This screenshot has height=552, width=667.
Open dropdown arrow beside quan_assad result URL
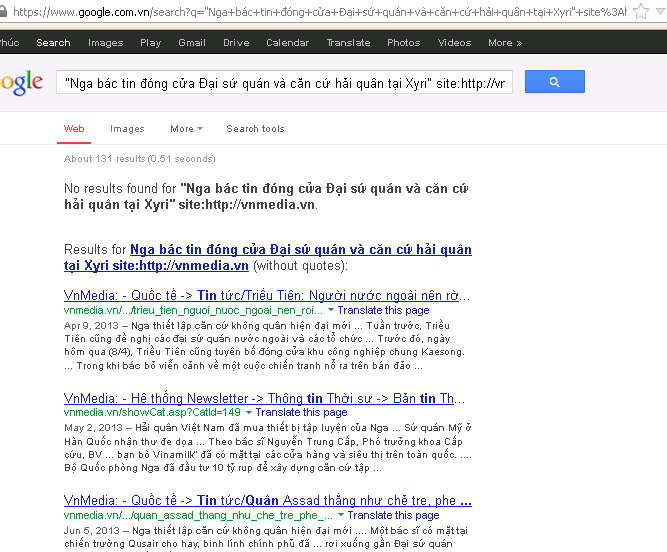click(x=341, y=515)
